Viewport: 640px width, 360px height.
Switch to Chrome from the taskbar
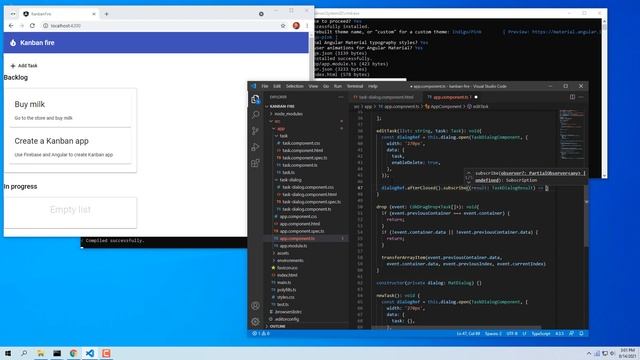(73, 353)
